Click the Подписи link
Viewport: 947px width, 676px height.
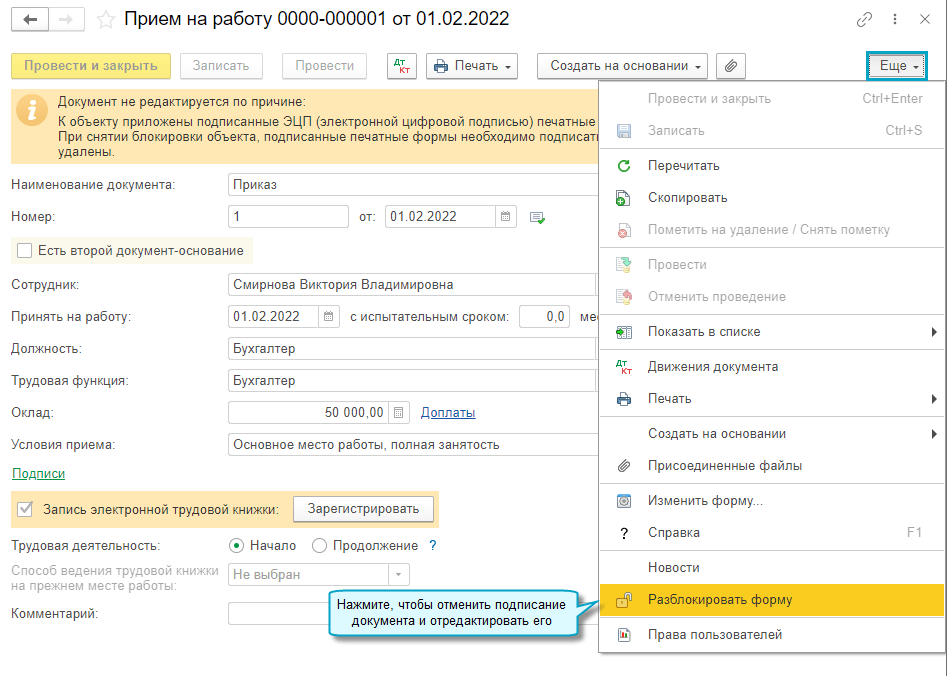(38, 474)
